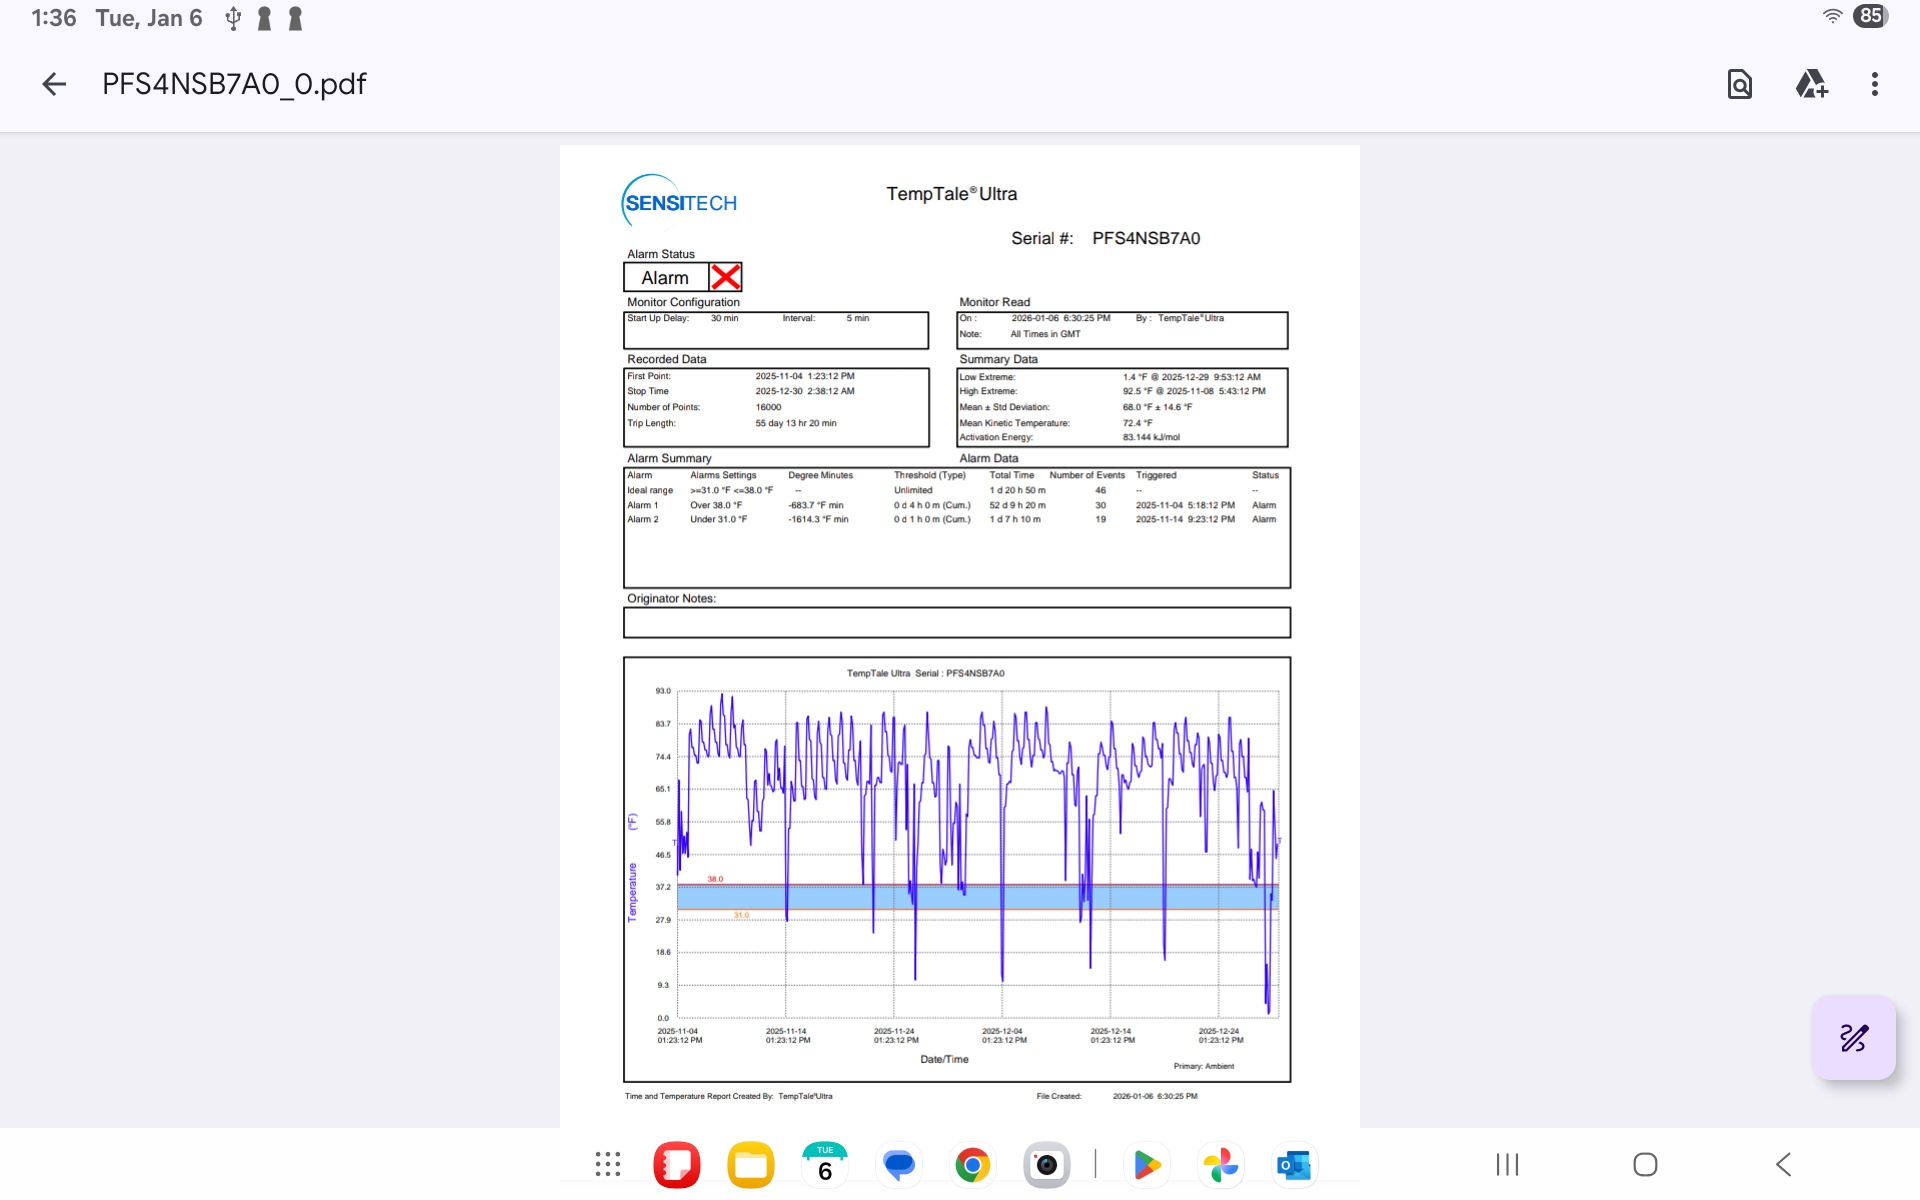
Task: Open the three-dot overflow menu
Action: coord(1875,84)
